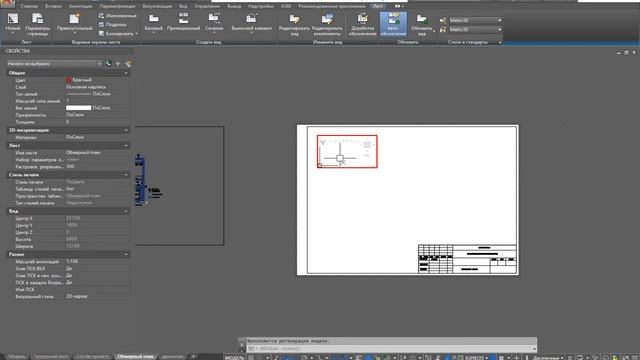Click the red Цвет color swatch
This screenshot has width=640, height=360.
click(69, 80)
